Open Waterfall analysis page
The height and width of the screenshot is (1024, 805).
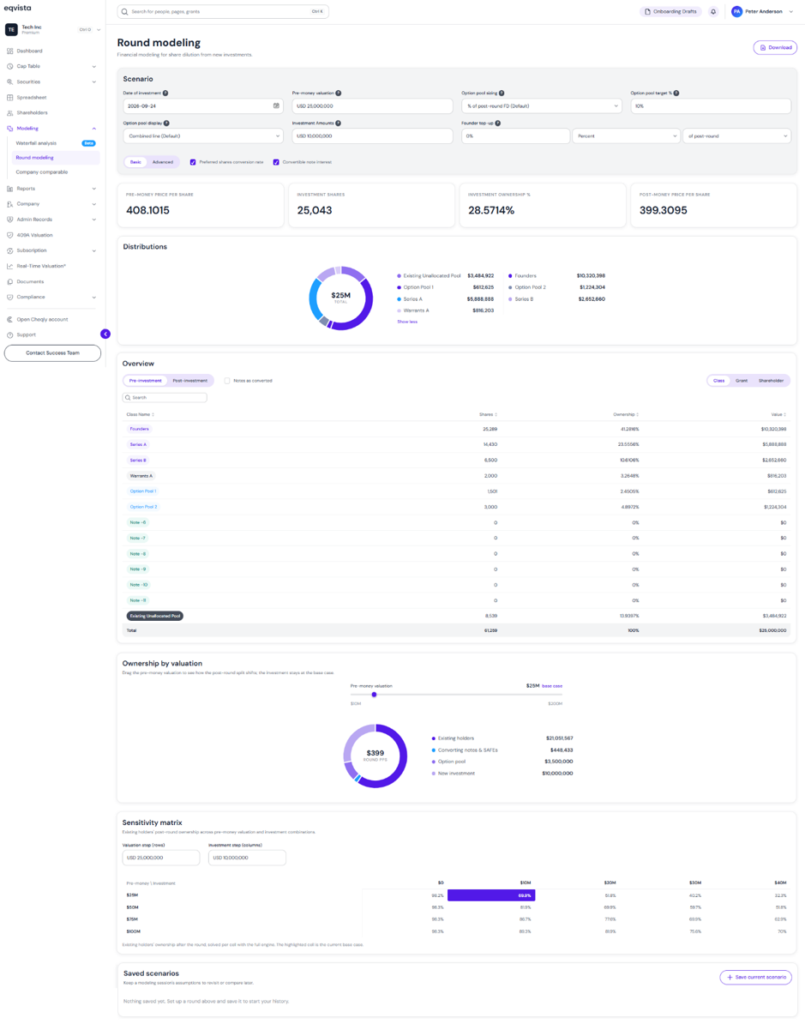[x=36, y=143]
